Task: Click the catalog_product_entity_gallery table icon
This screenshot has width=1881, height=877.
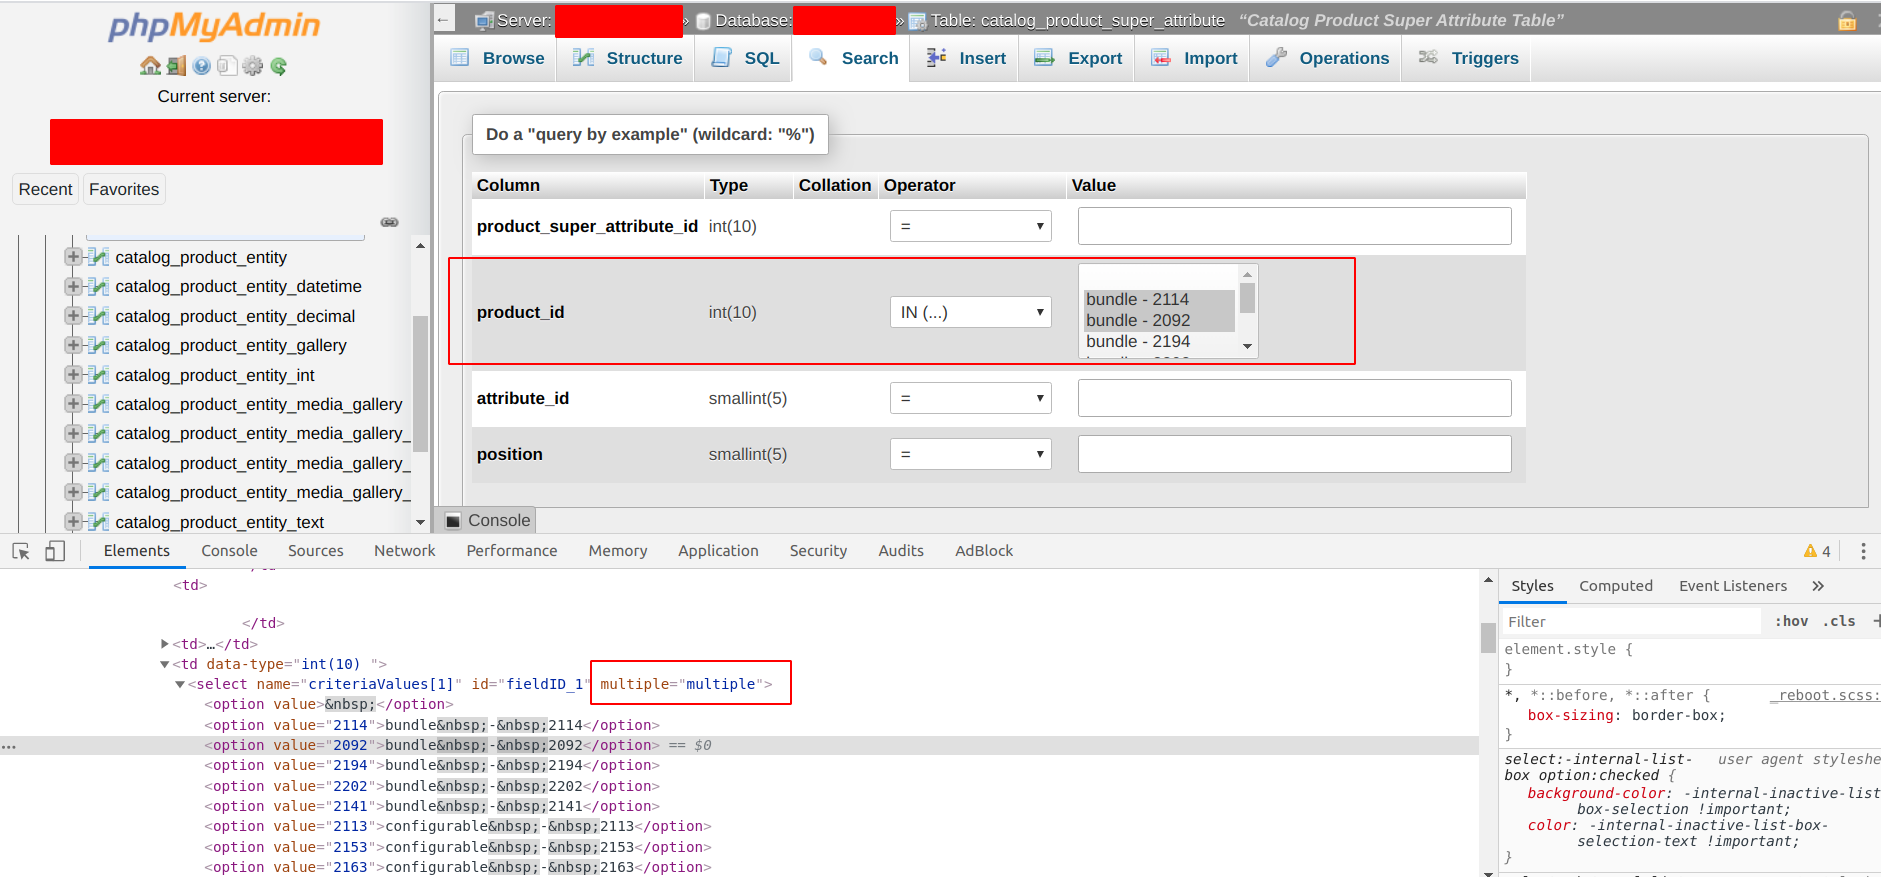Action: point(98,345)
